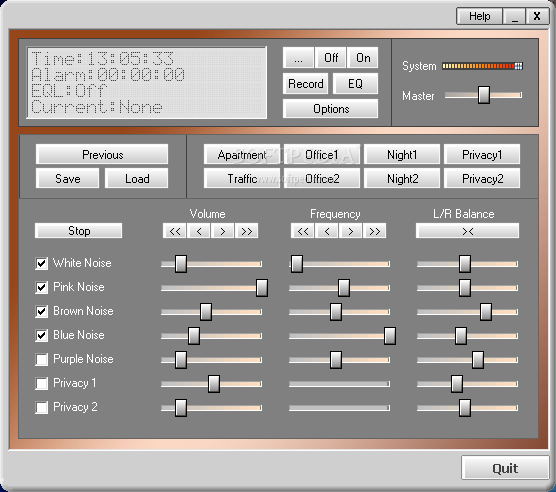Click the Master volume slider handle
556x492 pixels.
(x=484, y=95)
